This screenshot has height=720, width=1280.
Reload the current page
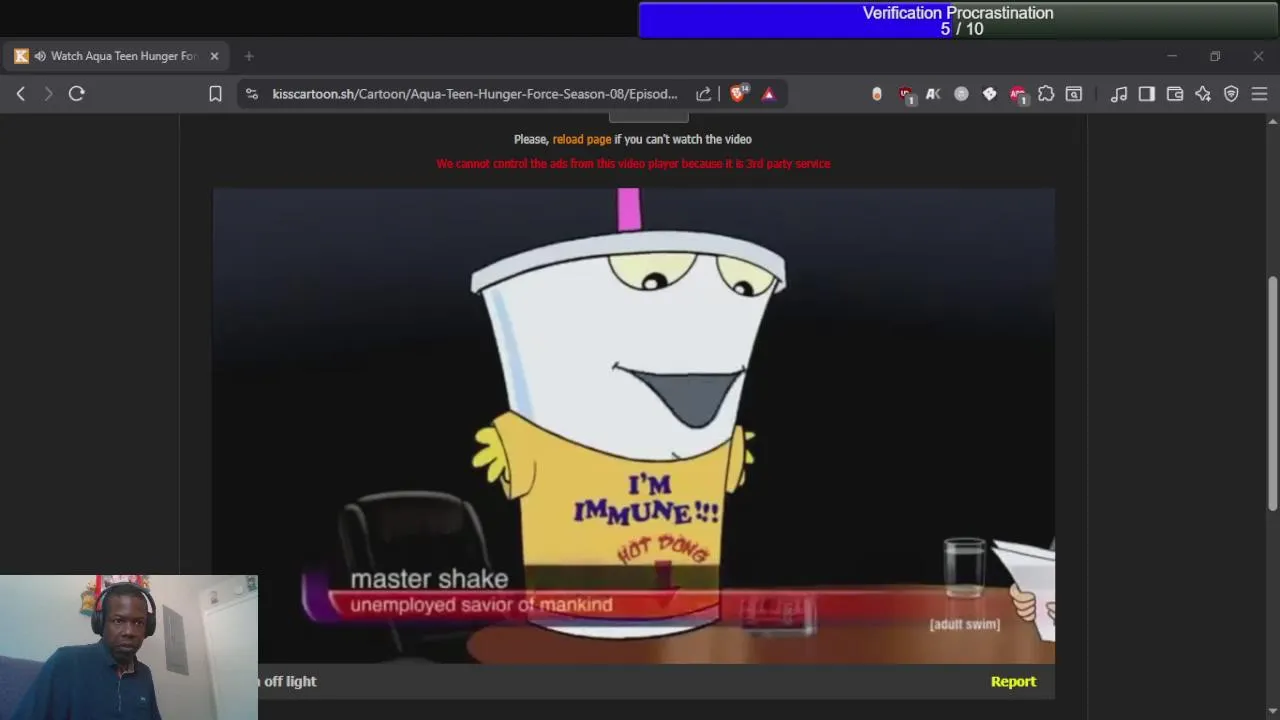click(x=77, y=94)
